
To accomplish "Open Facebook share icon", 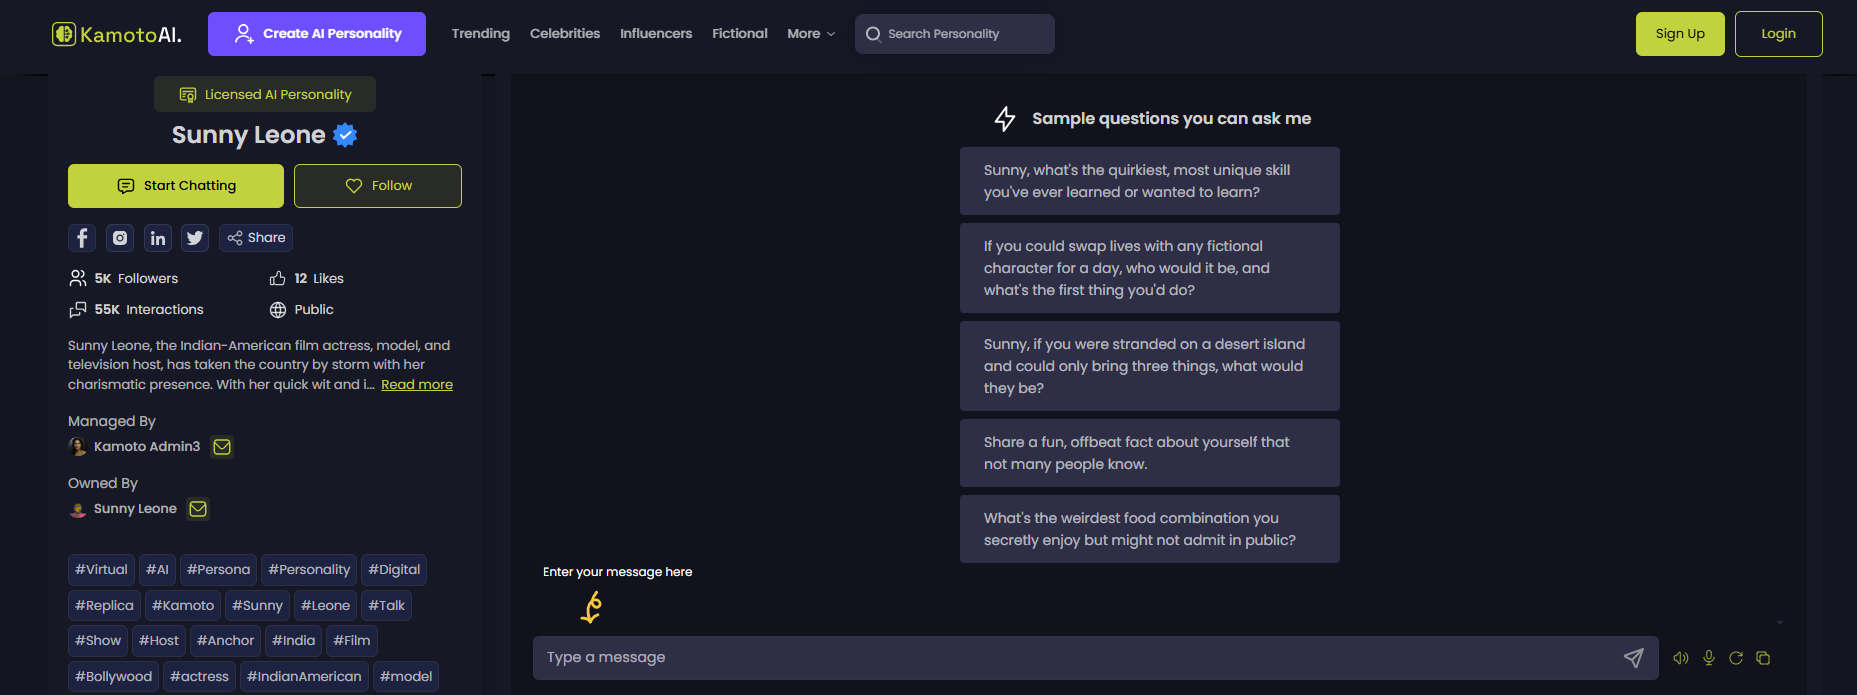I will [x=82, y=238].
